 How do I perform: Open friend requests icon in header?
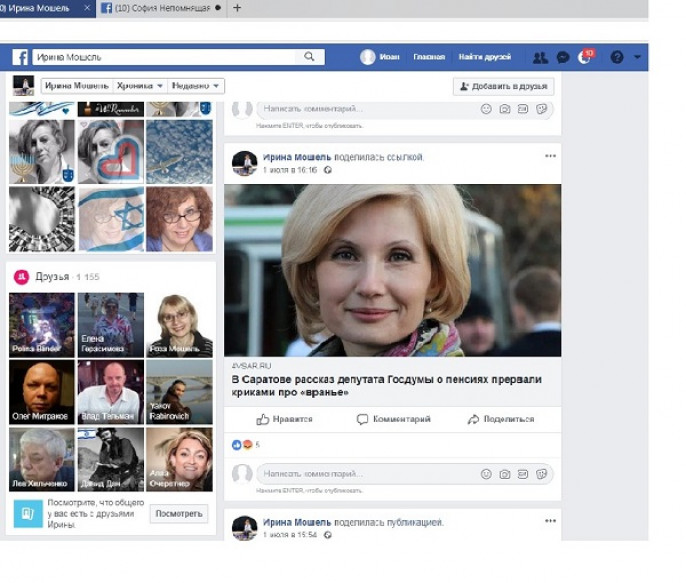coord(540,57)
